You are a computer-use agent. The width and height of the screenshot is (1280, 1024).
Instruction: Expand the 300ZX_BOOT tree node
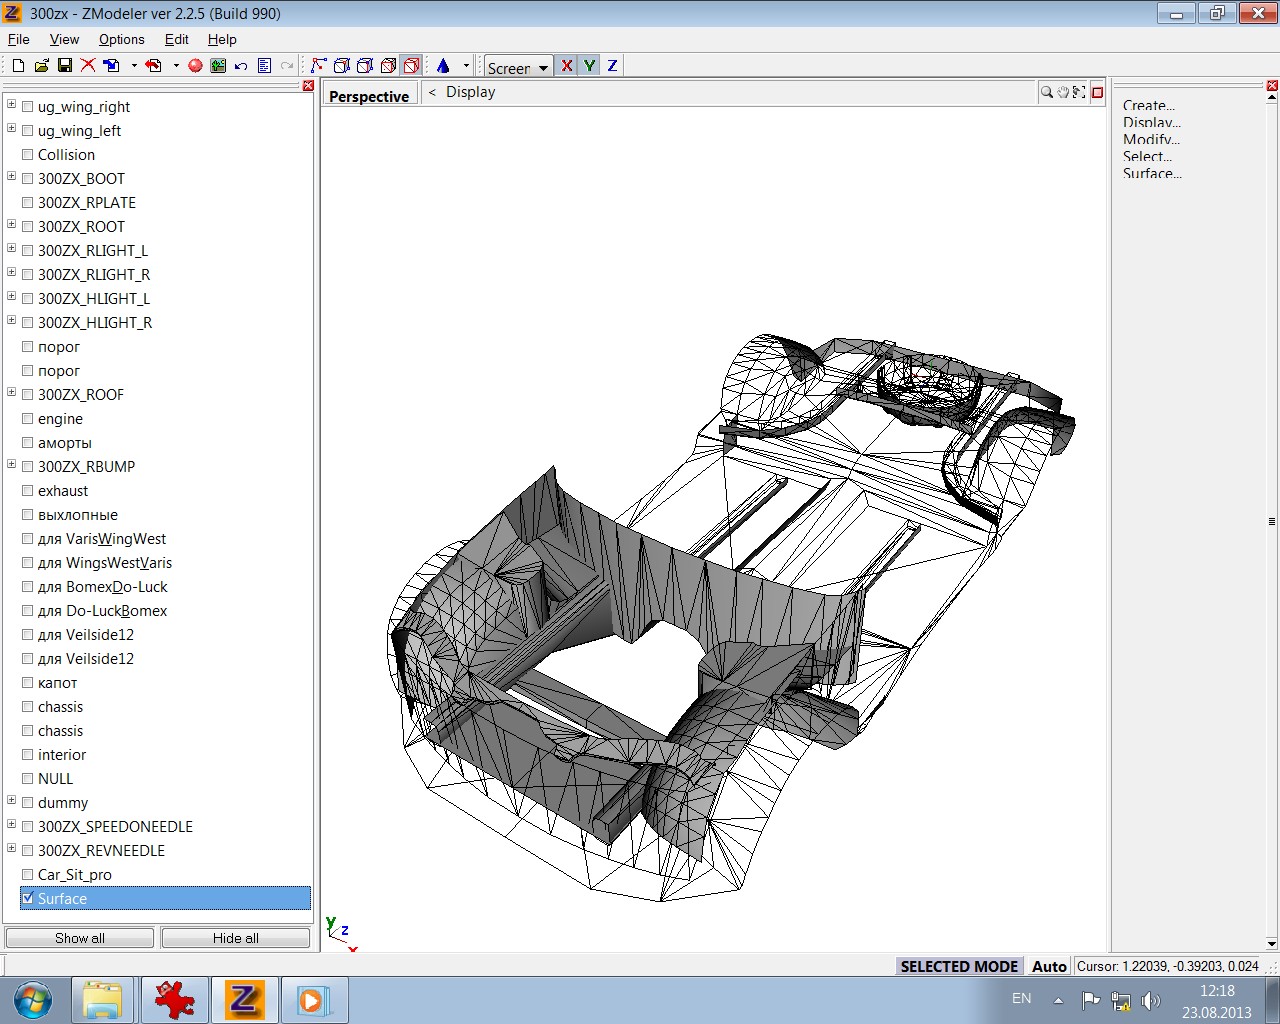tap(12, 177)
